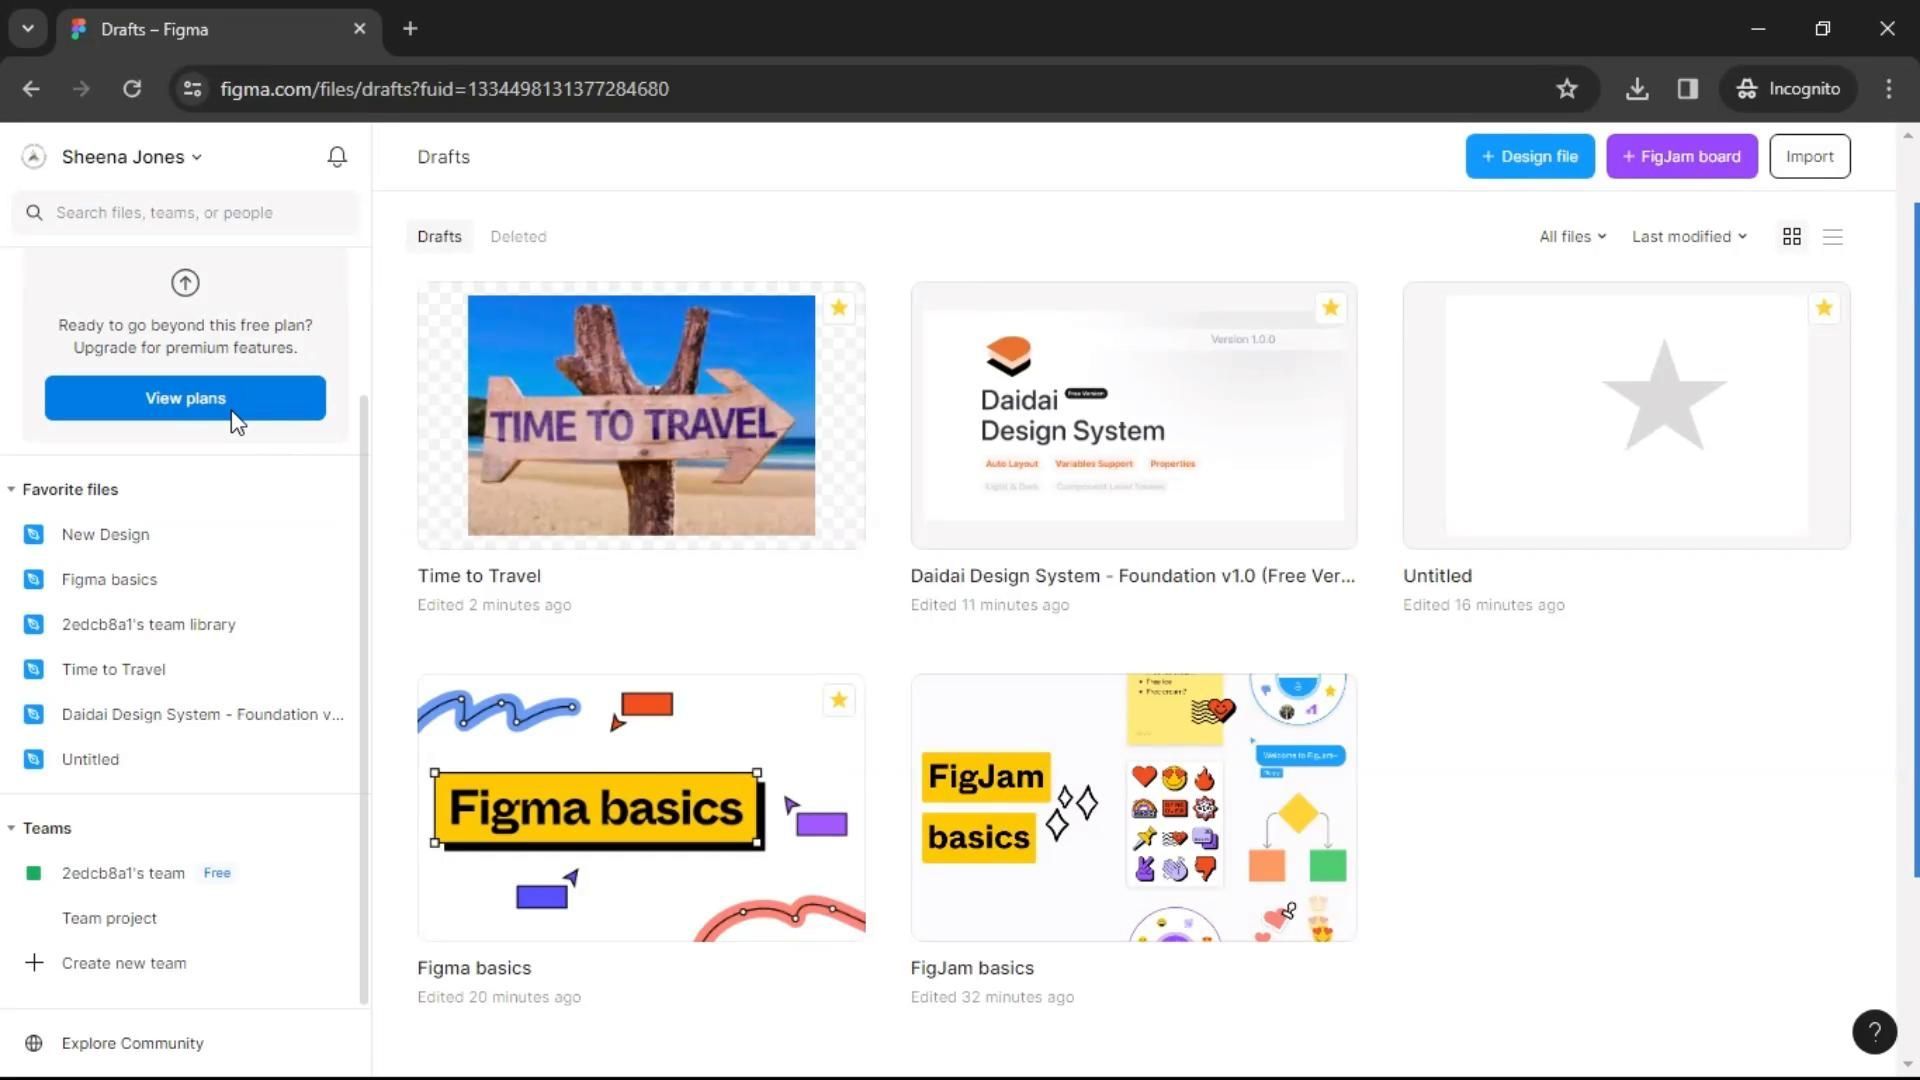Create a new FigJam board
The image size is (1920, 1080).
(1681, 157)
